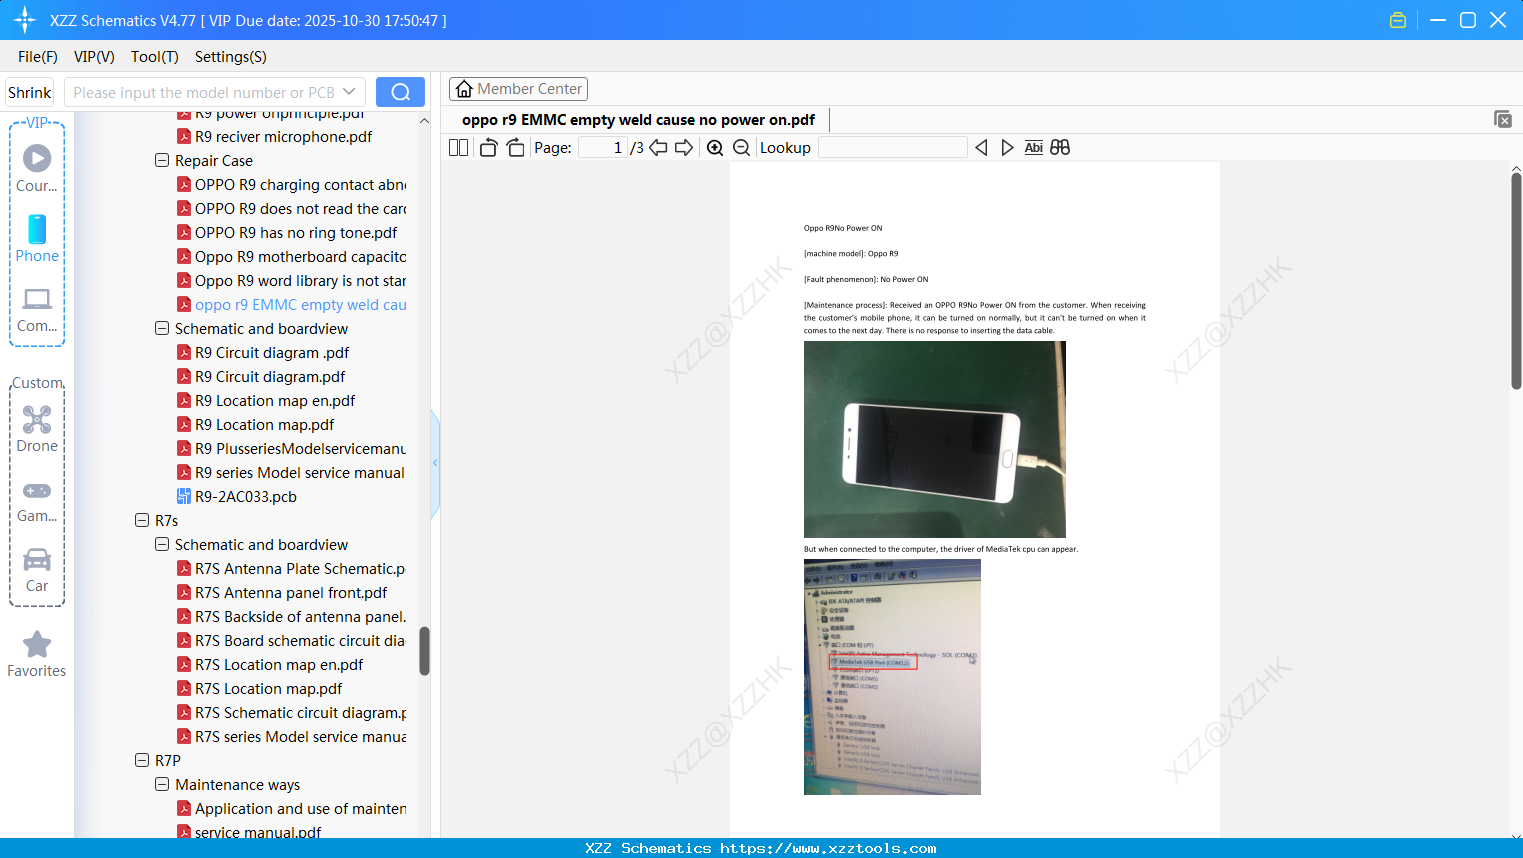Screen dimensions: 1523x858
Task: Find previous Lookup match
Action: (981, 148)
